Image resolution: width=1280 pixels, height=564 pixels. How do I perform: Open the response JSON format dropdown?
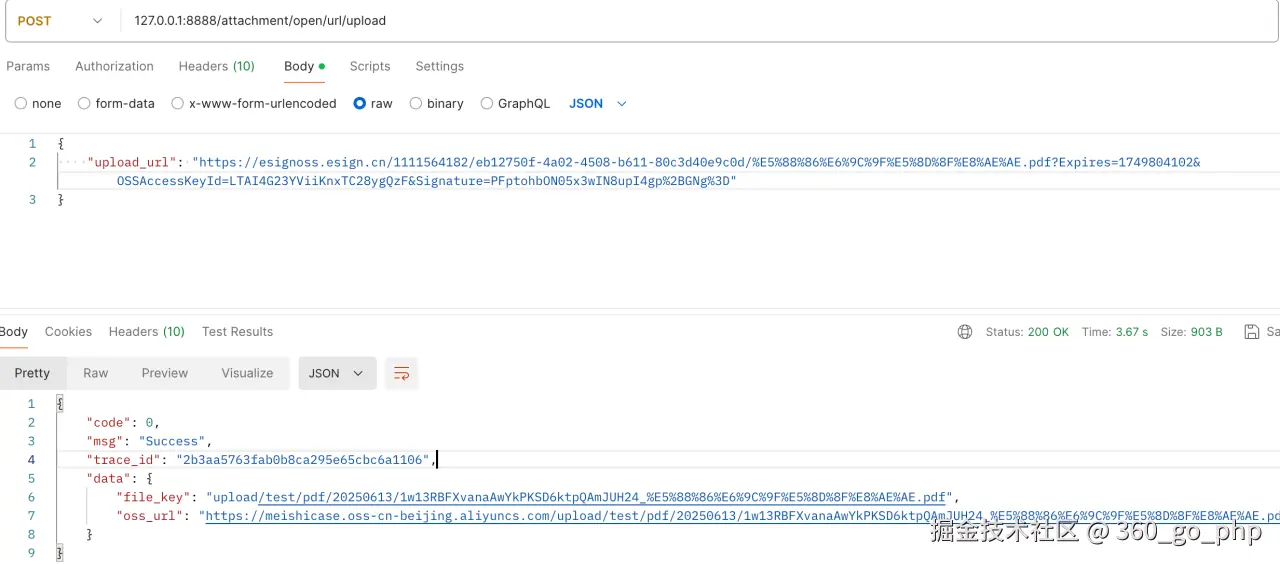337,373
